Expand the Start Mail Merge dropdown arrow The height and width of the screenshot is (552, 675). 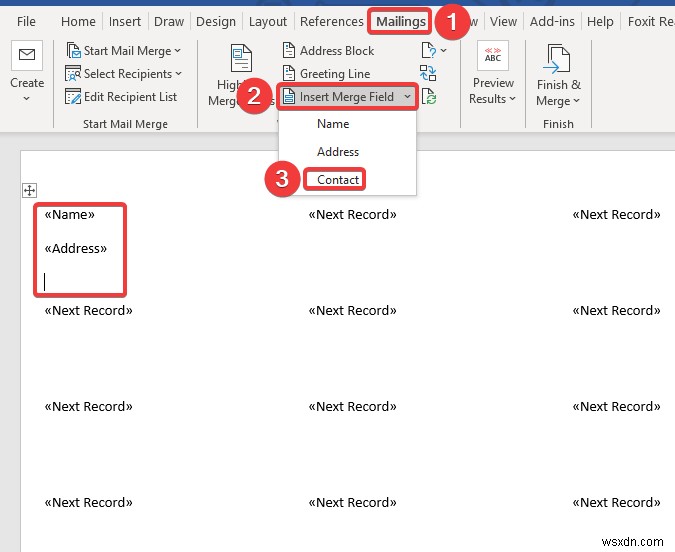(x=178, y=51)
